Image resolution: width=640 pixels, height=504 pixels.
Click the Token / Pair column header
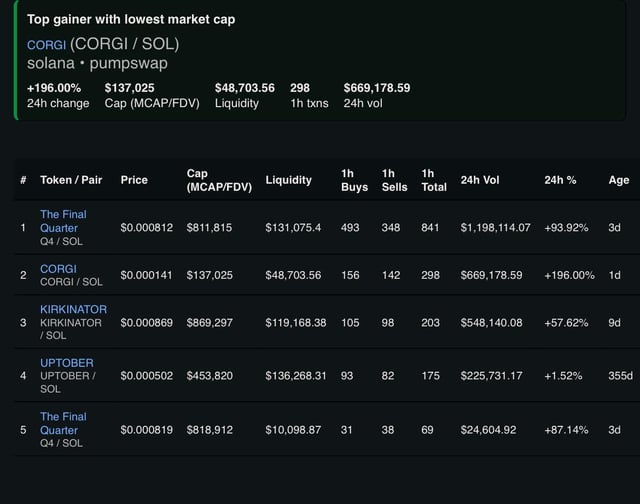pyautogui.click(x=71, y=180)
